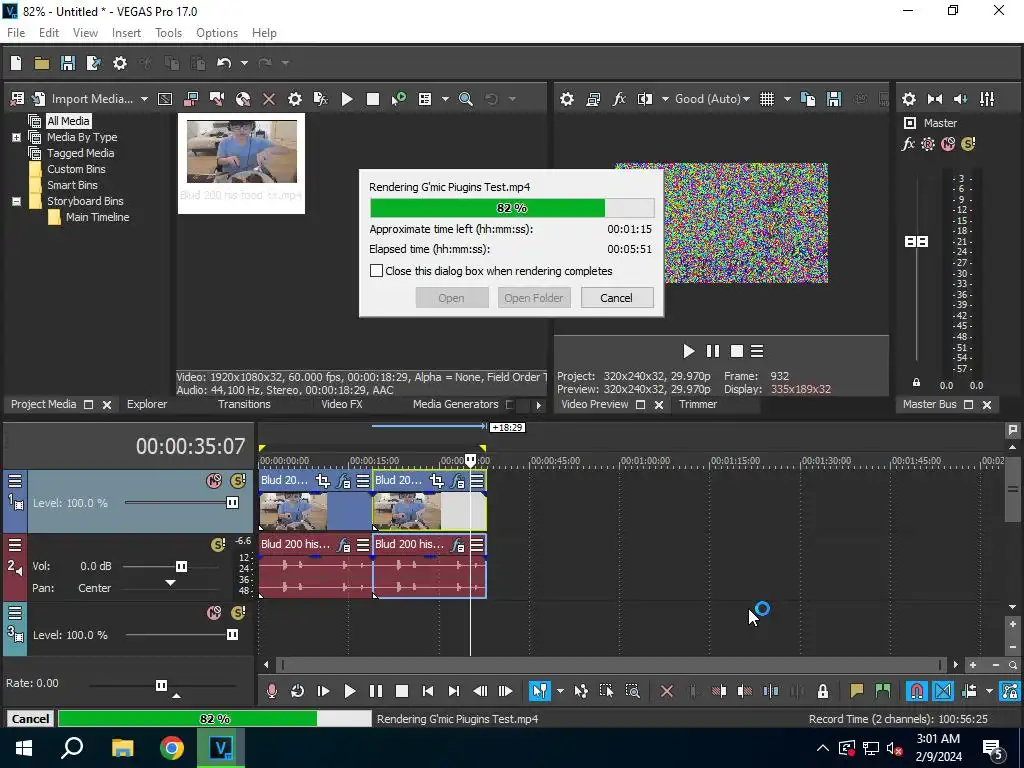1024x768 pixels.
Task: Open the Insert menu
Action: click(126, 33)
